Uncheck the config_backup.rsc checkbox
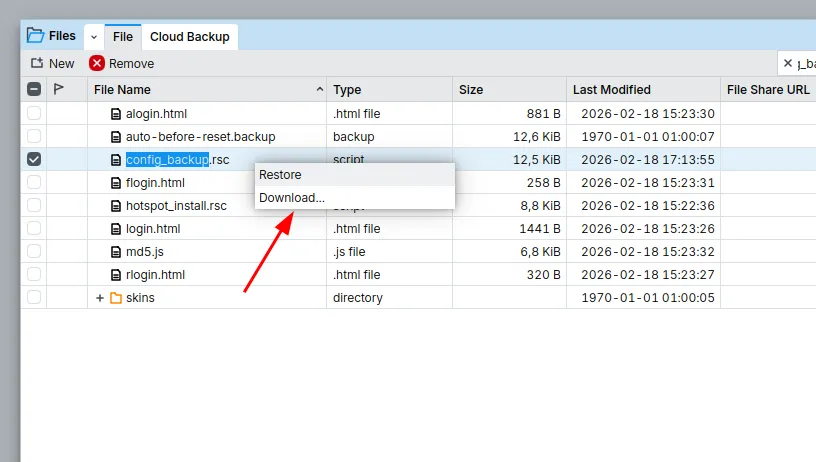Image resolution: width=816 pixels, height=462 pixels. click(x=34, y=160)
